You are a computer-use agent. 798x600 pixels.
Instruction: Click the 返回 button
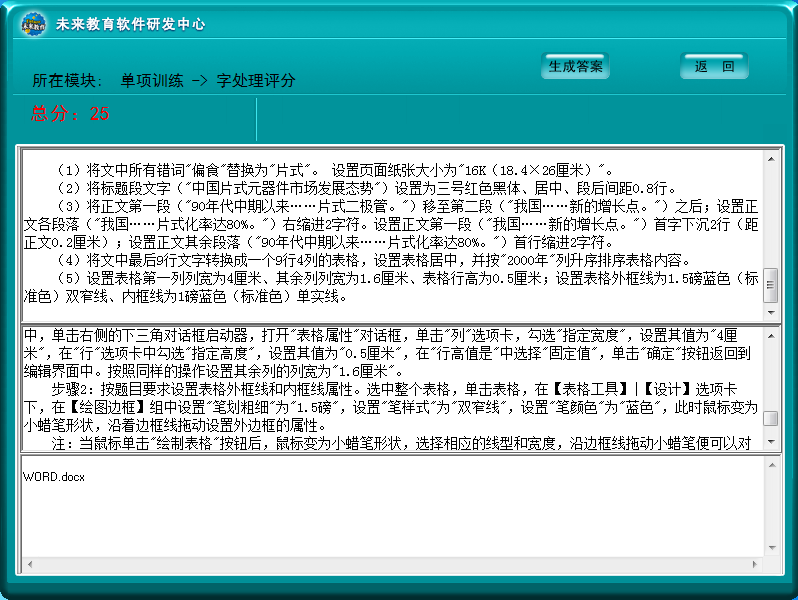(x=714, y=66)
